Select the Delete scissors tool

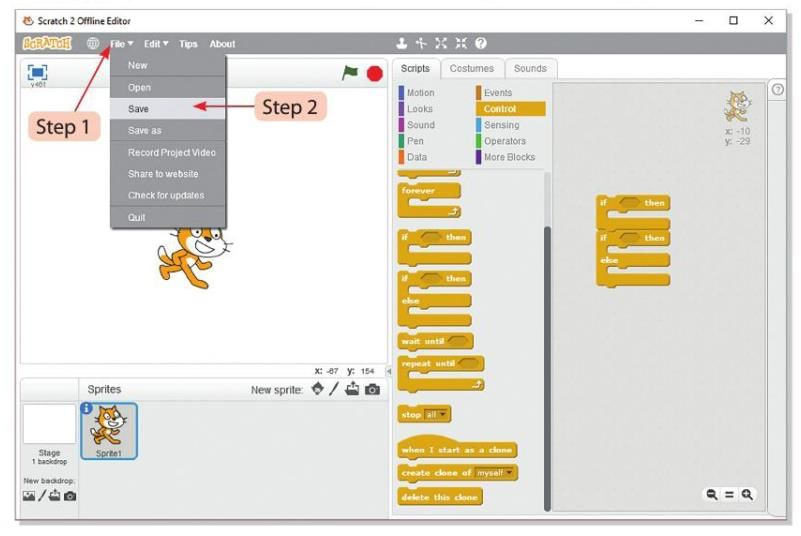421,43
